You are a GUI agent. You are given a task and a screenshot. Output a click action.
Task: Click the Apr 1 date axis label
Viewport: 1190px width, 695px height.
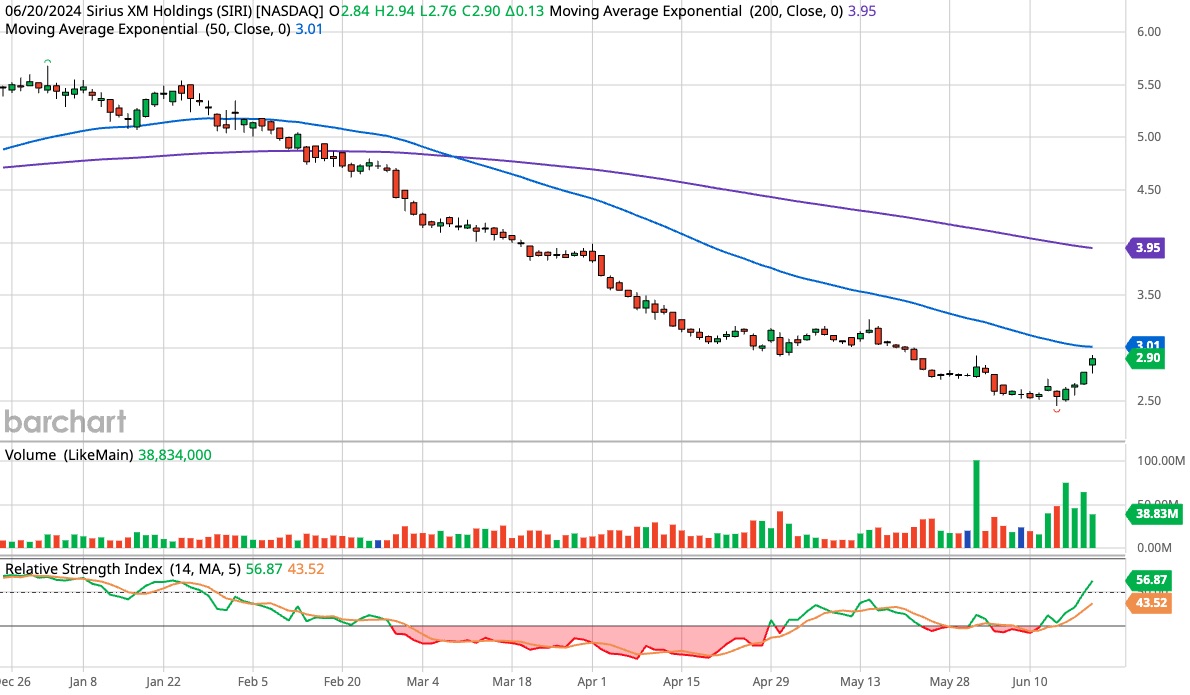click(592, 681)
